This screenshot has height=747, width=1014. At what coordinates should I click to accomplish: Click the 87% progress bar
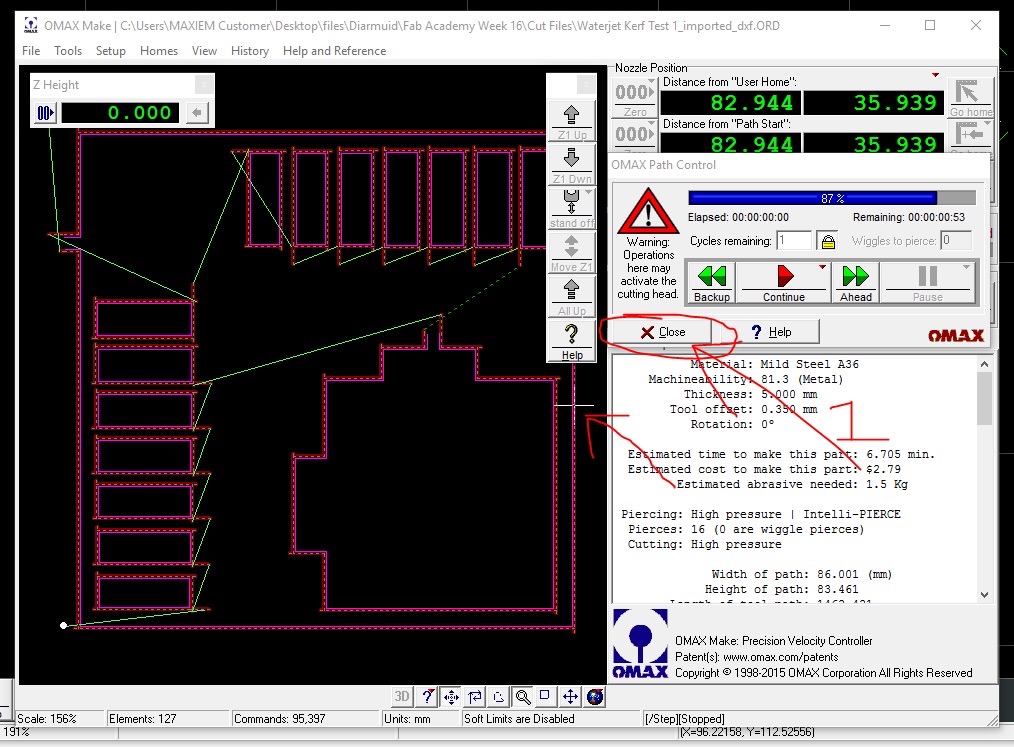(x=832, y=198)
